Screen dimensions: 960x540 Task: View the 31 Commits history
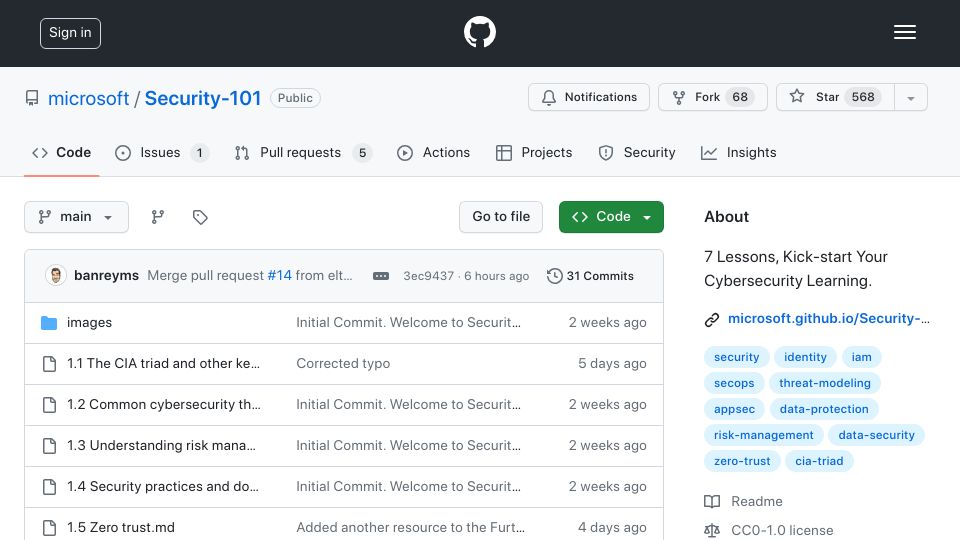[x=590, y=276]
